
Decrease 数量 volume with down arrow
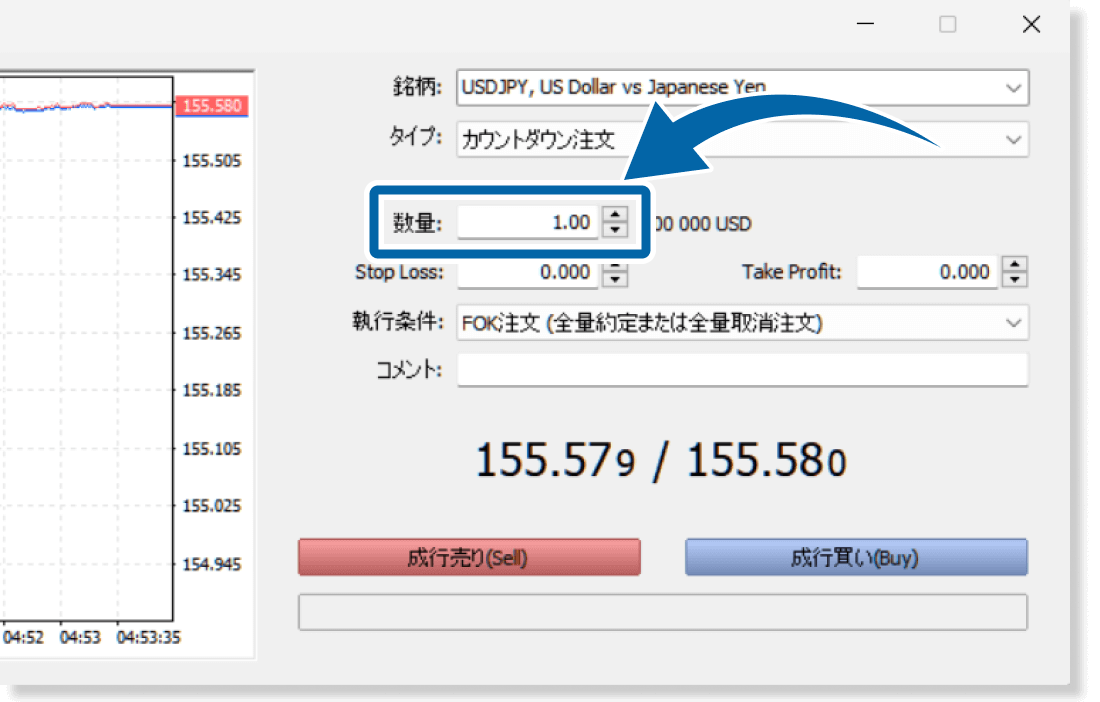point(615,230)
